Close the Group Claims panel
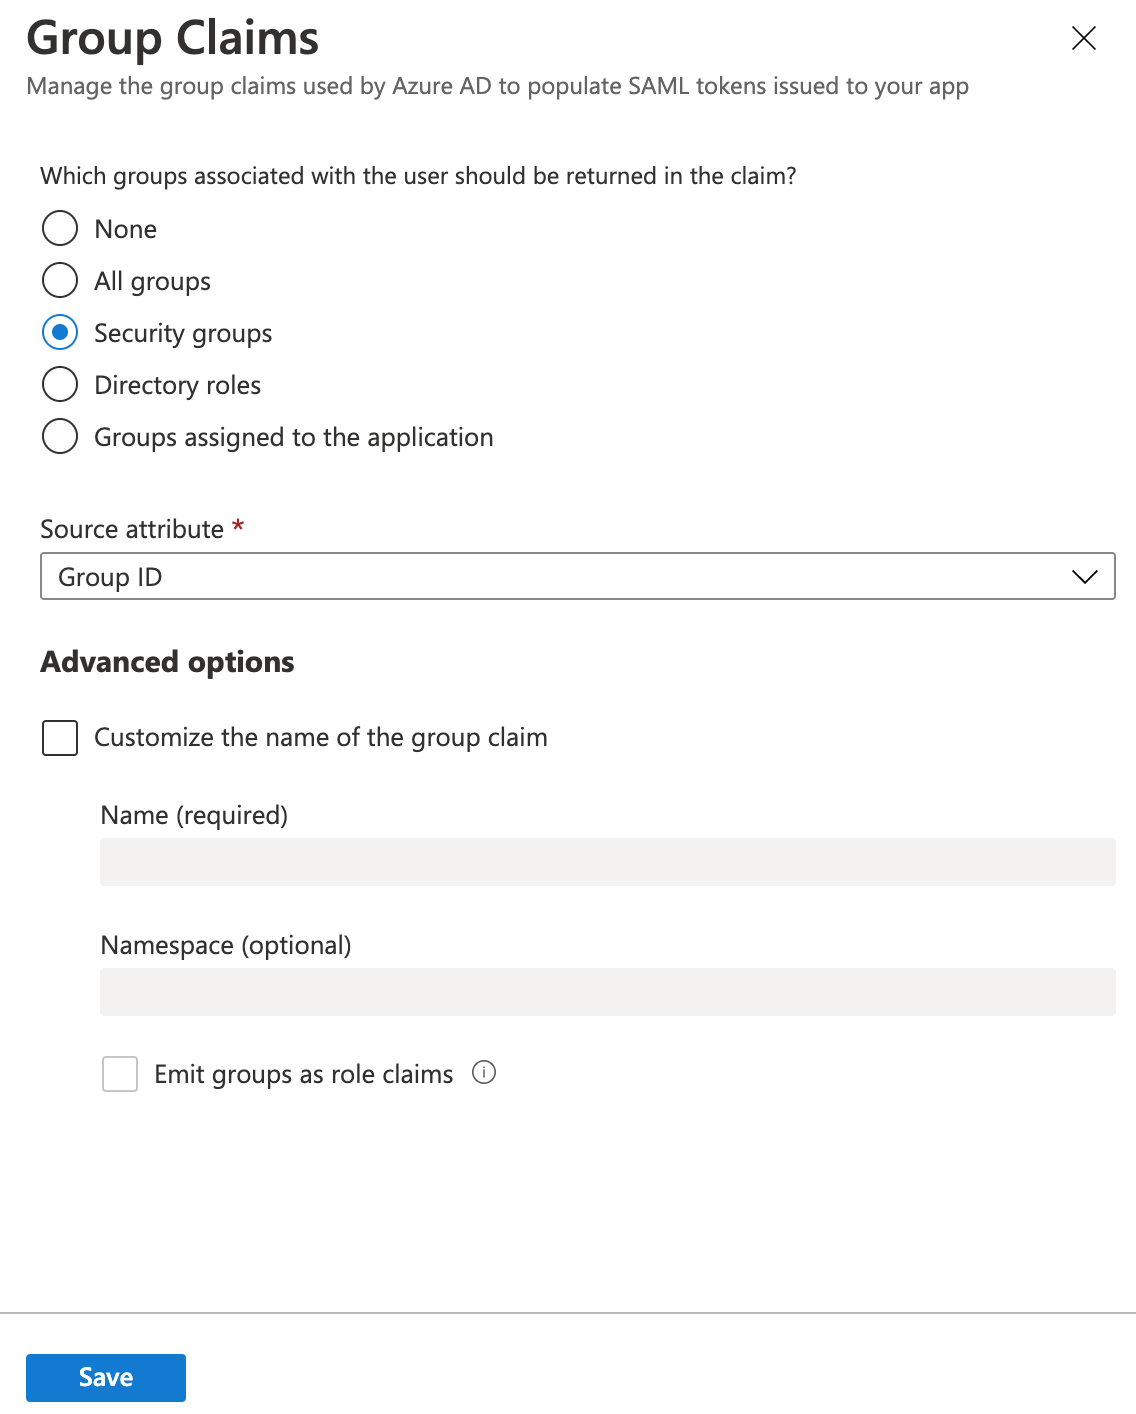The height and width of the screenshot is (1414, 1136). click(1083, 39)
